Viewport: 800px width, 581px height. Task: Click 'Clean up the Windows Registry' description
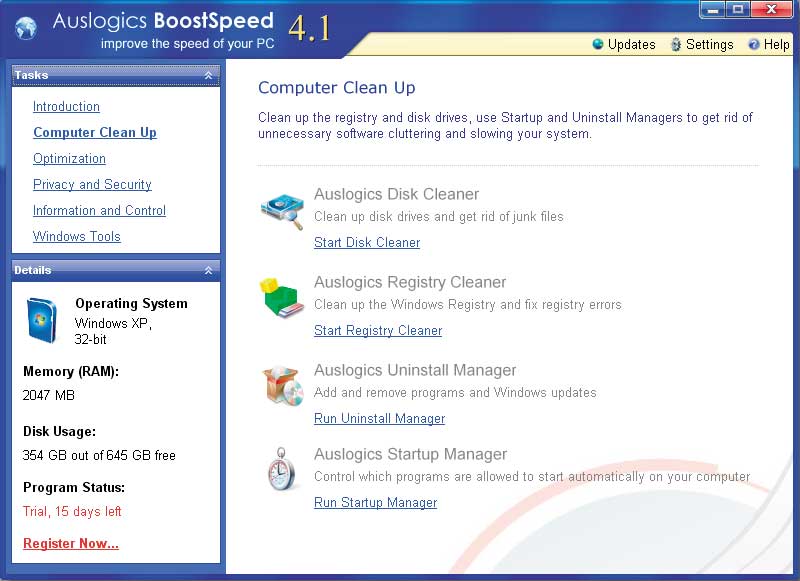[468, 305]
